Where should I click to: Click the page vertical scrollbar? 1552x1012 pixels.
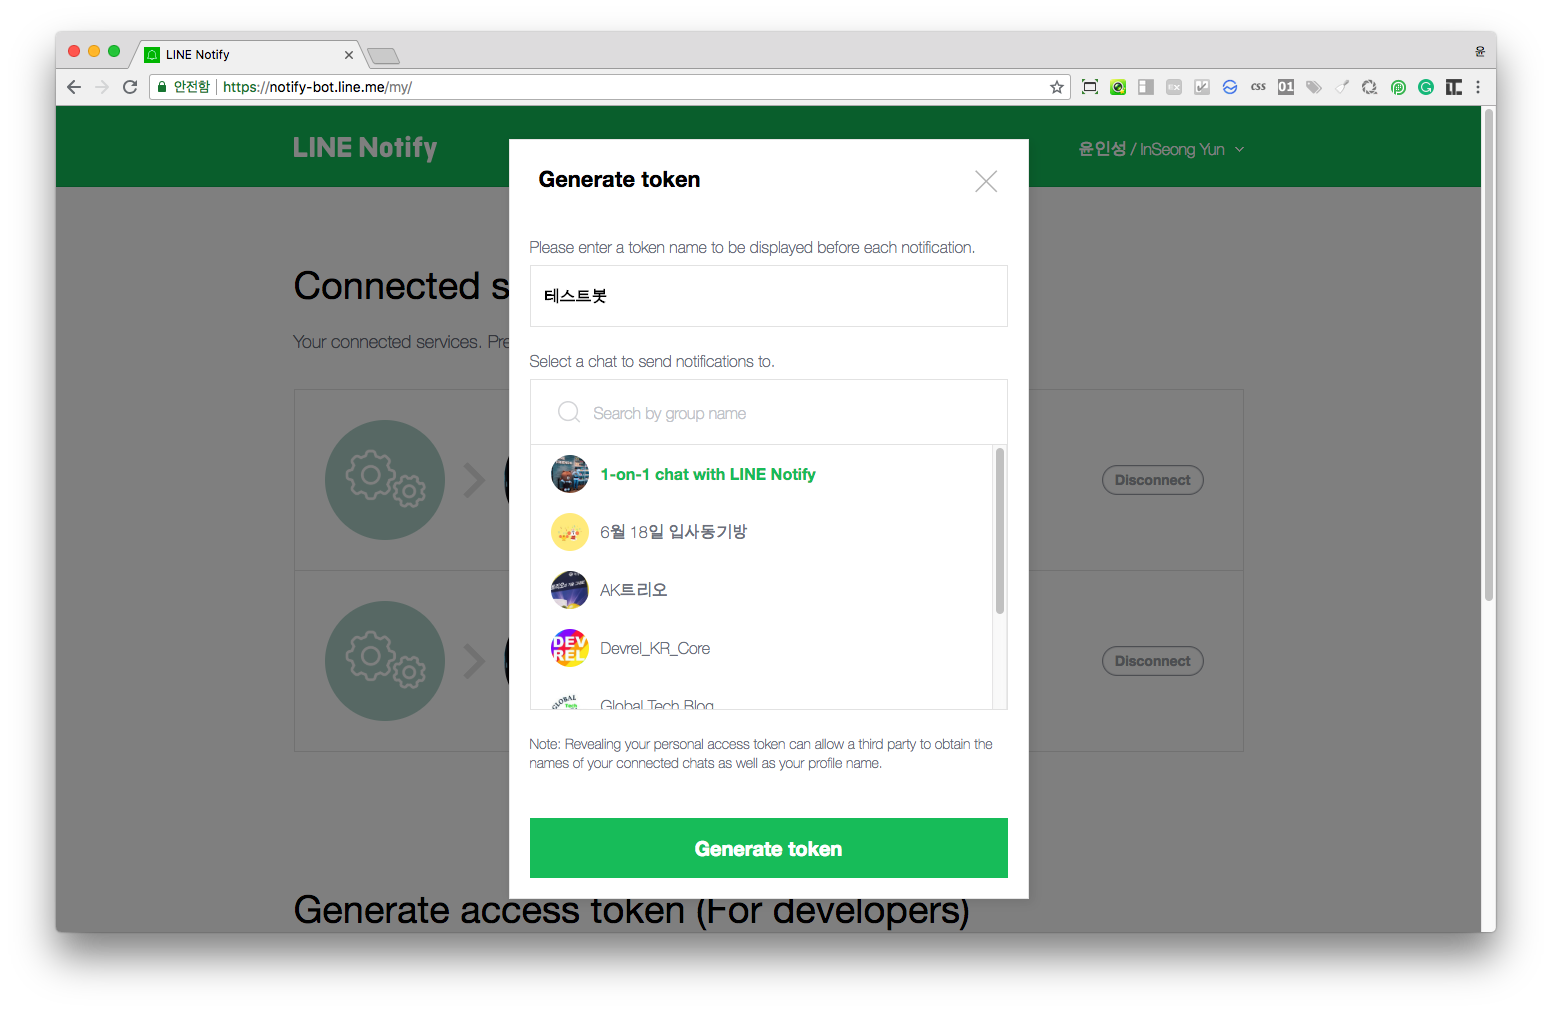[1489, 355]
